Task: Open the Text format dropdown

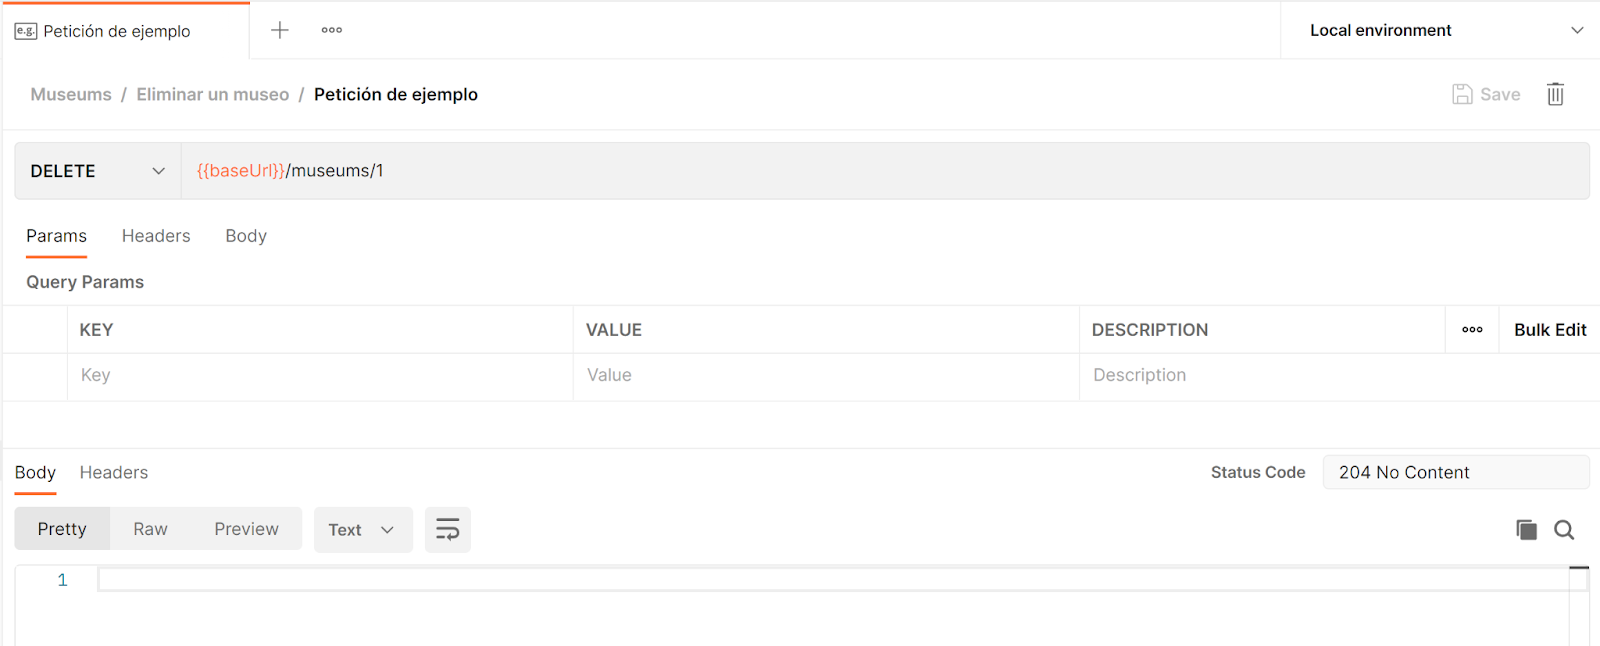Action: pos(361,529)
